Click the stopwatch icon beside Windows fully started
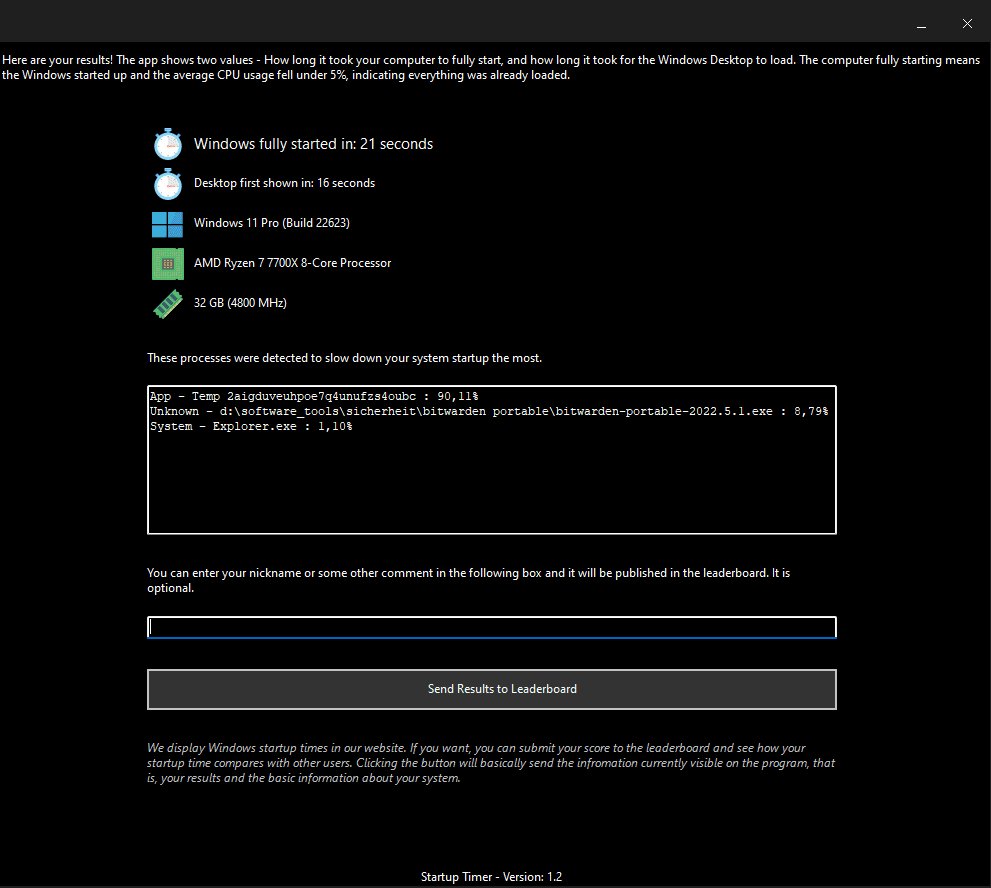 coord(168,144)
